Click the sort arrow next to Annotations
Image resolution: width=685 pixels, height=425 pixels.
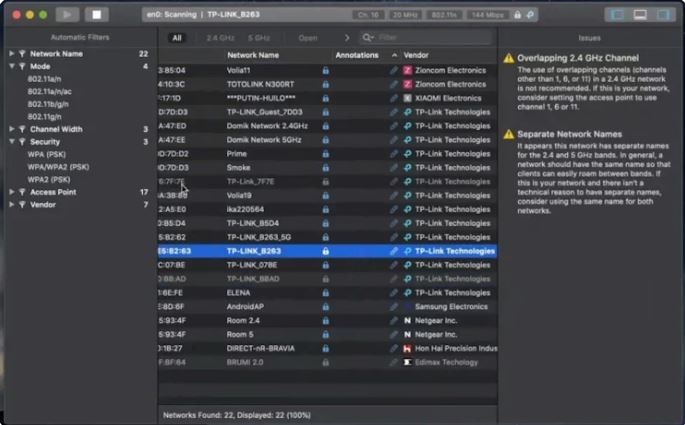(x=394, y=55)
